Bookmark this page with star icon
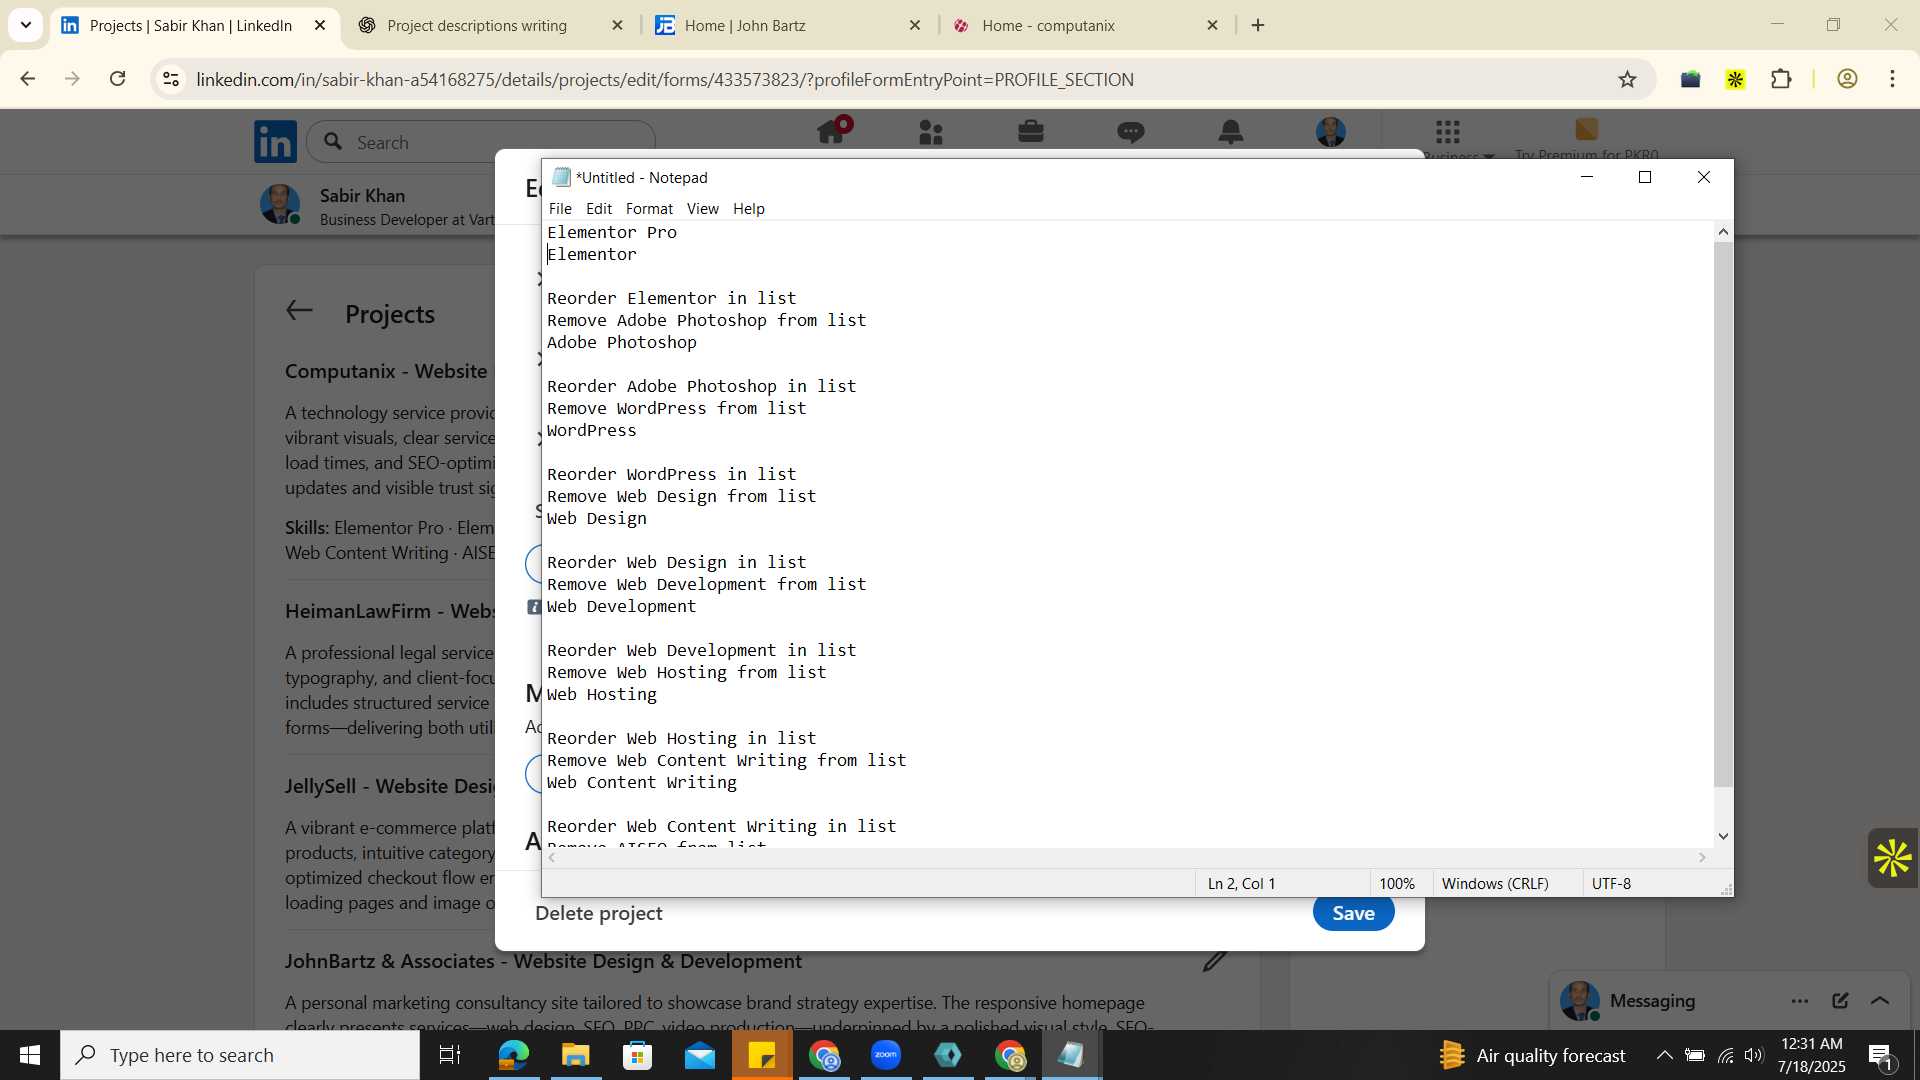The width and height of the screenshot is (1920, 1080). (1628, 80)
